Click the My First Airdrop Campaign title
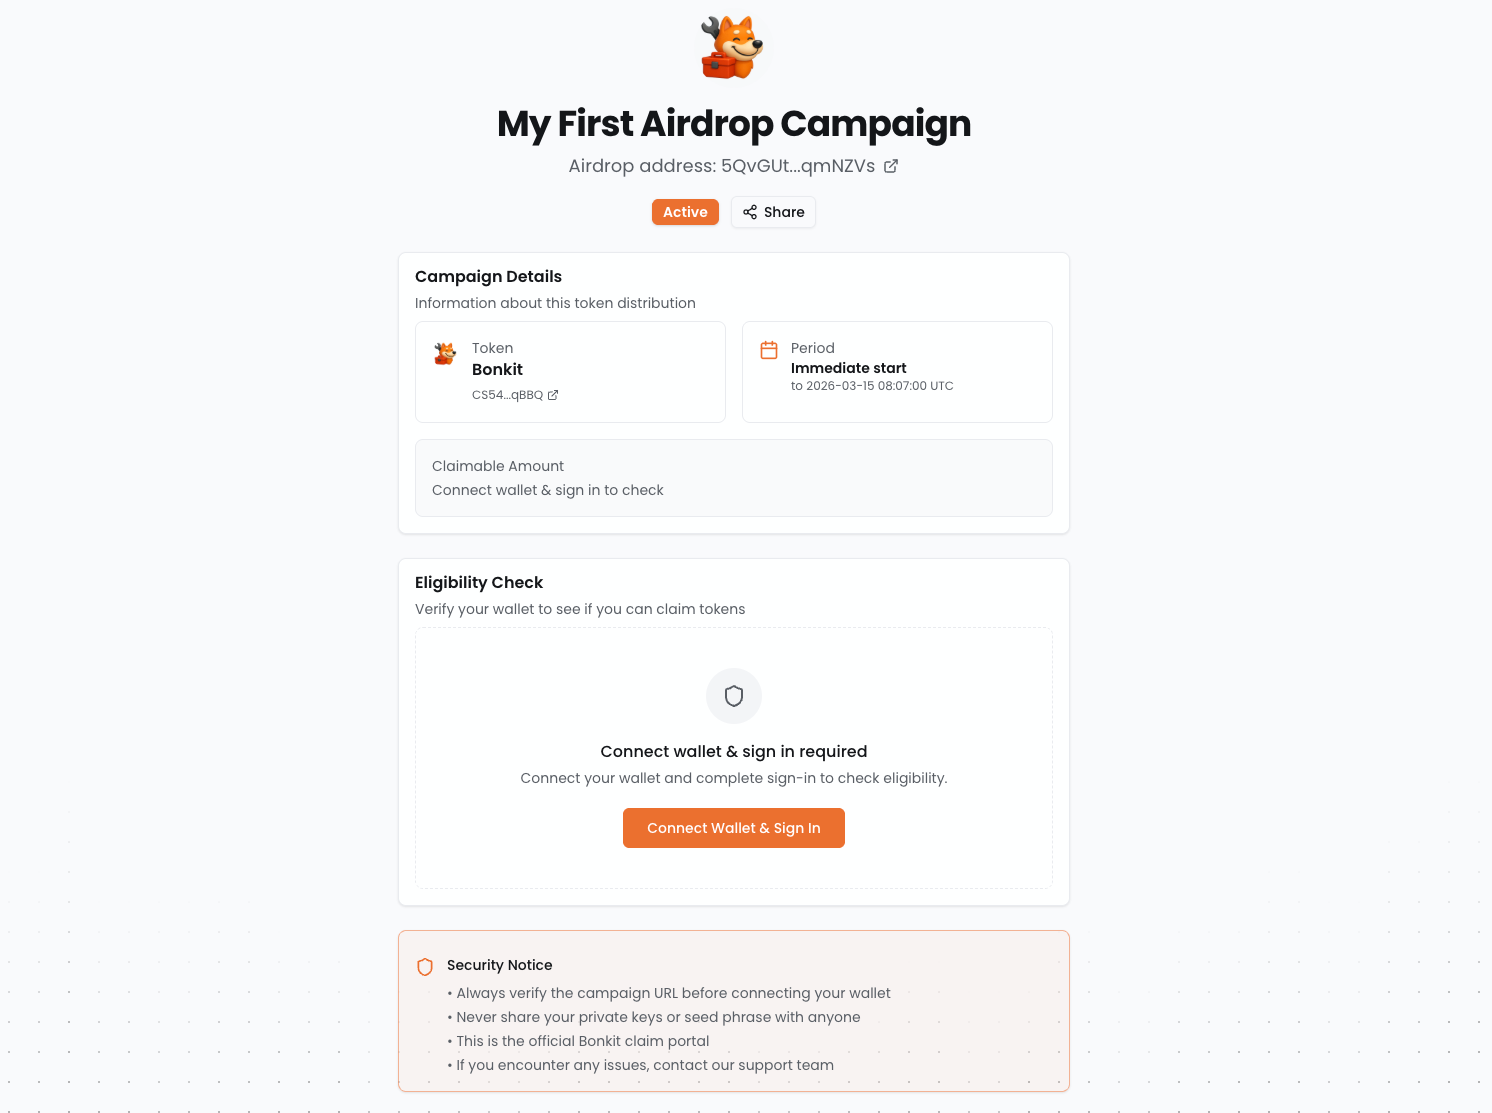The width and height of the screenshot is (1492, 1113). coord(734,124)
